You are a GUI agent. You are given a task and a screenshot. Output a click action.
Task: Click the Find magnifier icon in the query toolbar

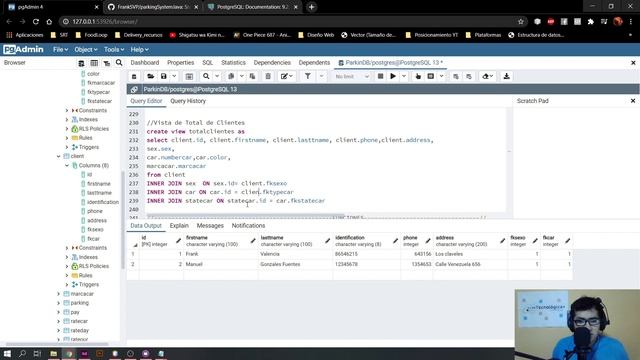206,76
